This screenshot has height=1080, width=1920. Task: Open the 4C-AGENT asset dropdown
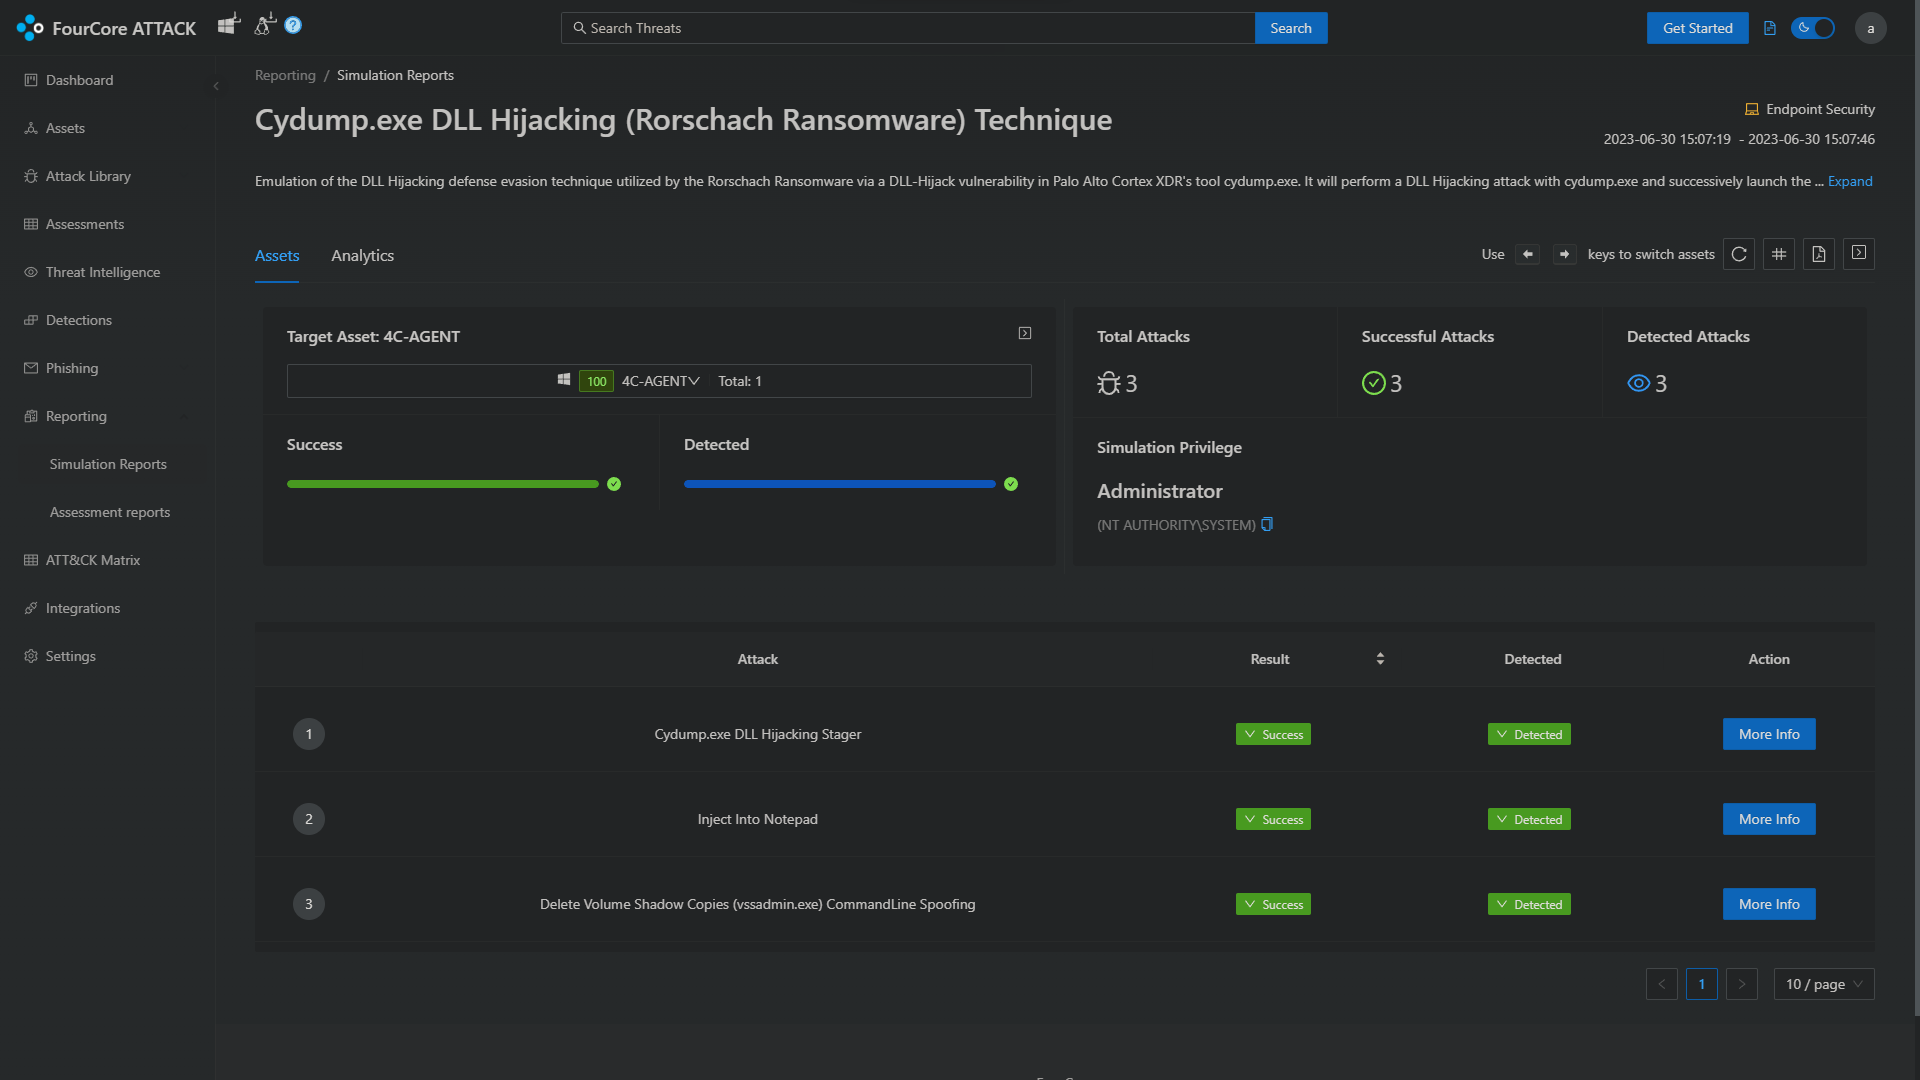[x=660, y=381]
